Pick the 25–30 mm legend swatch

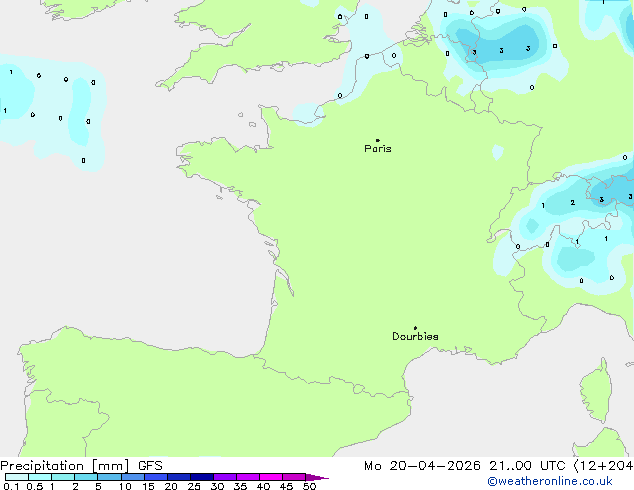(202, 477)
